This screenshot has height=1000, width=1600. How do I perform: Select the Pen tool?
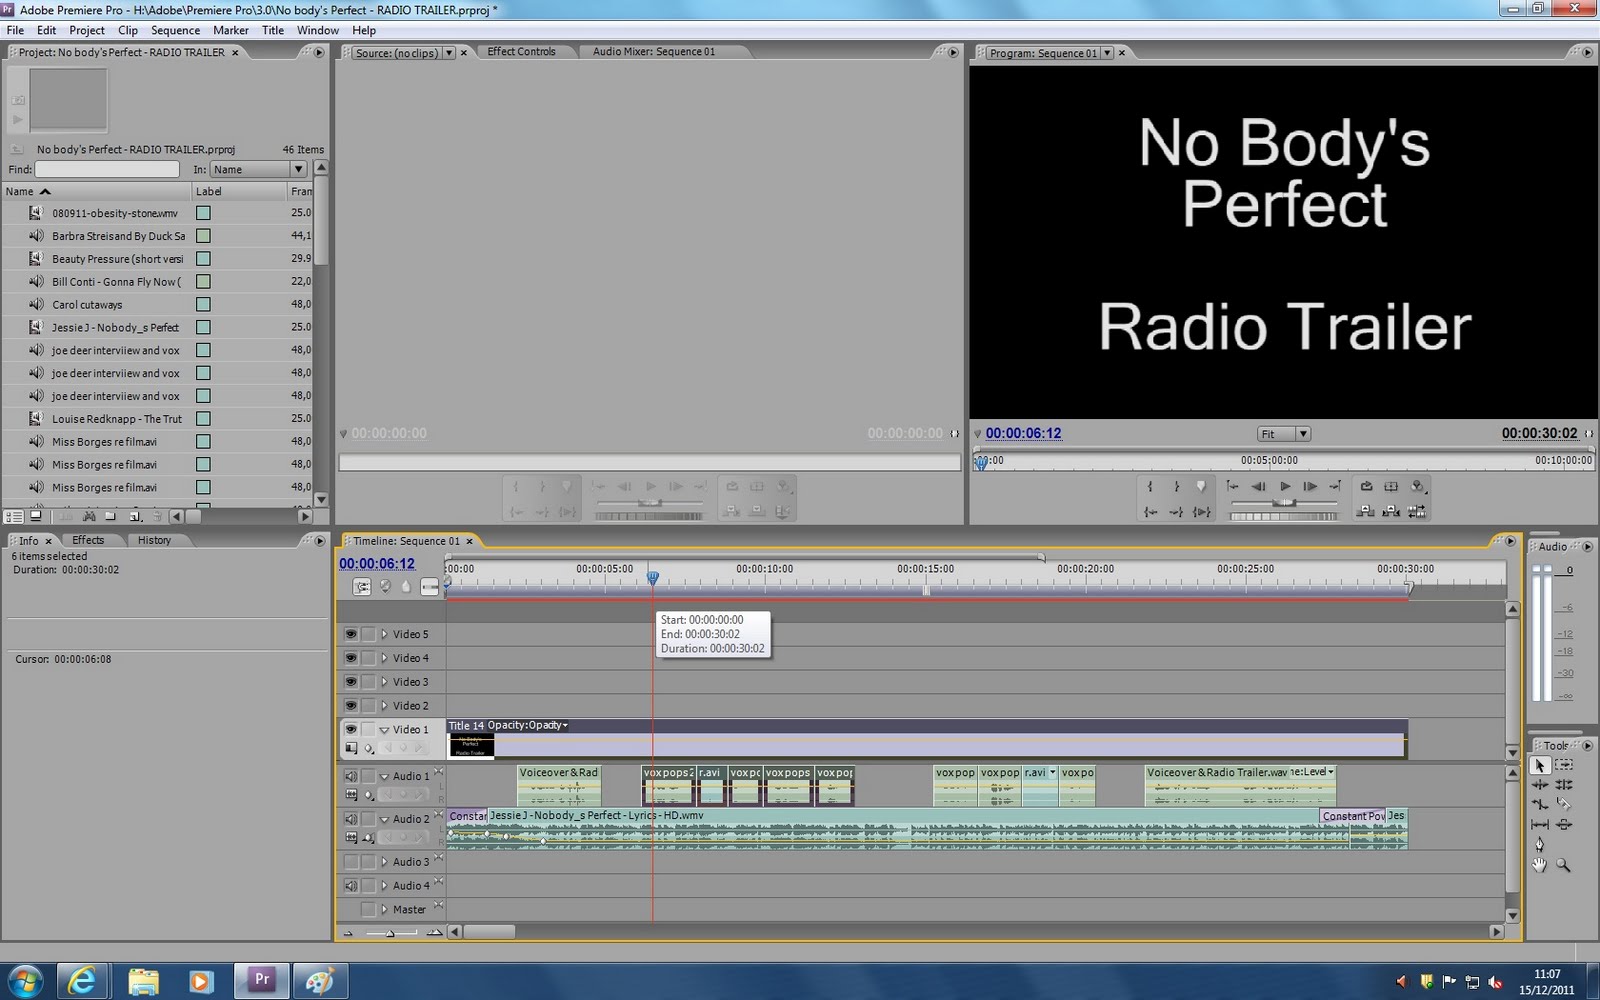point(1539,844)
